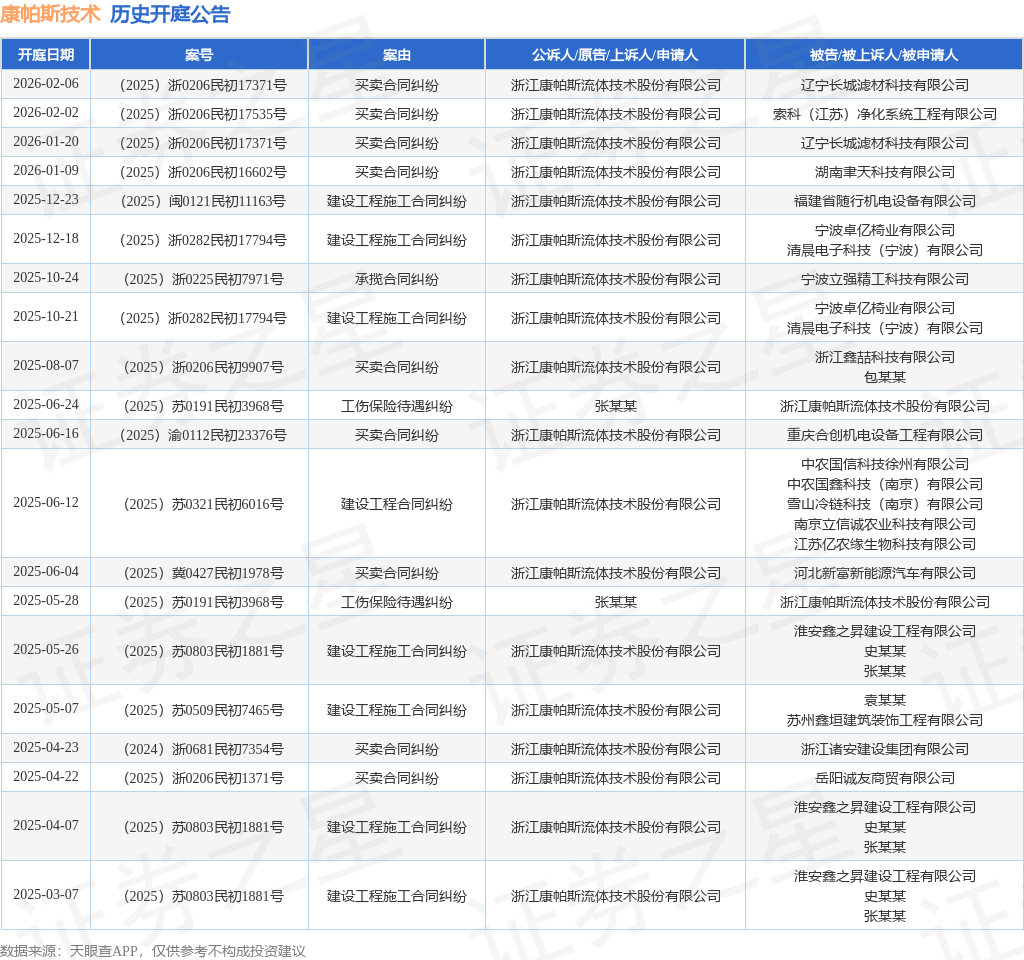Click case number (2025)冀0427民初1978号
This screenshot has width=1024, height=960.
[x=203, y=573]
